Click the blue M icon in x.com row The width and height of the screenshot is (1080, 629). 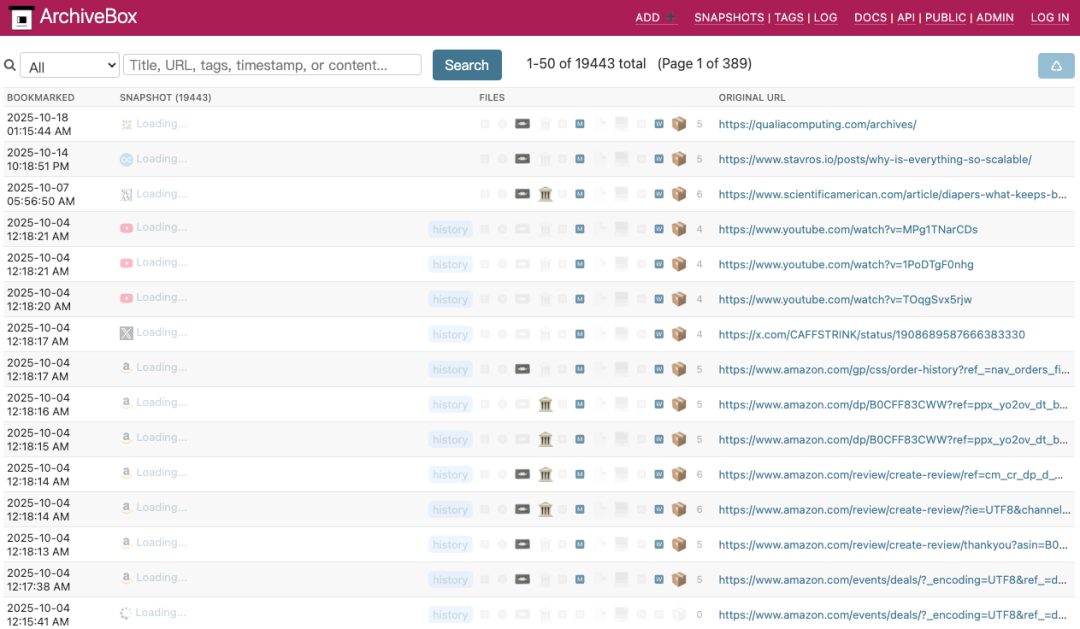click(580, 335)
